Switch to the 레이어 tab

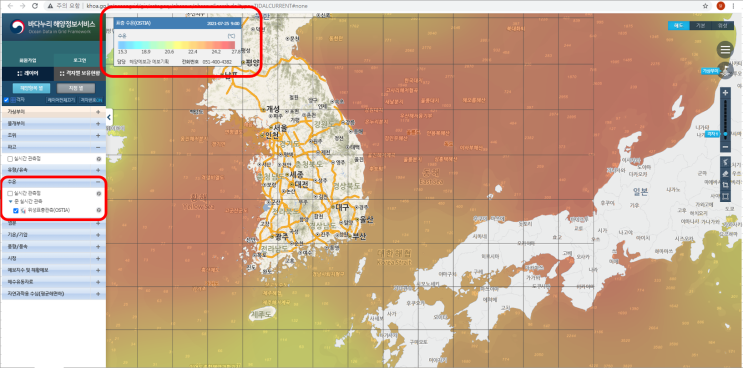(x=27, y=74)
